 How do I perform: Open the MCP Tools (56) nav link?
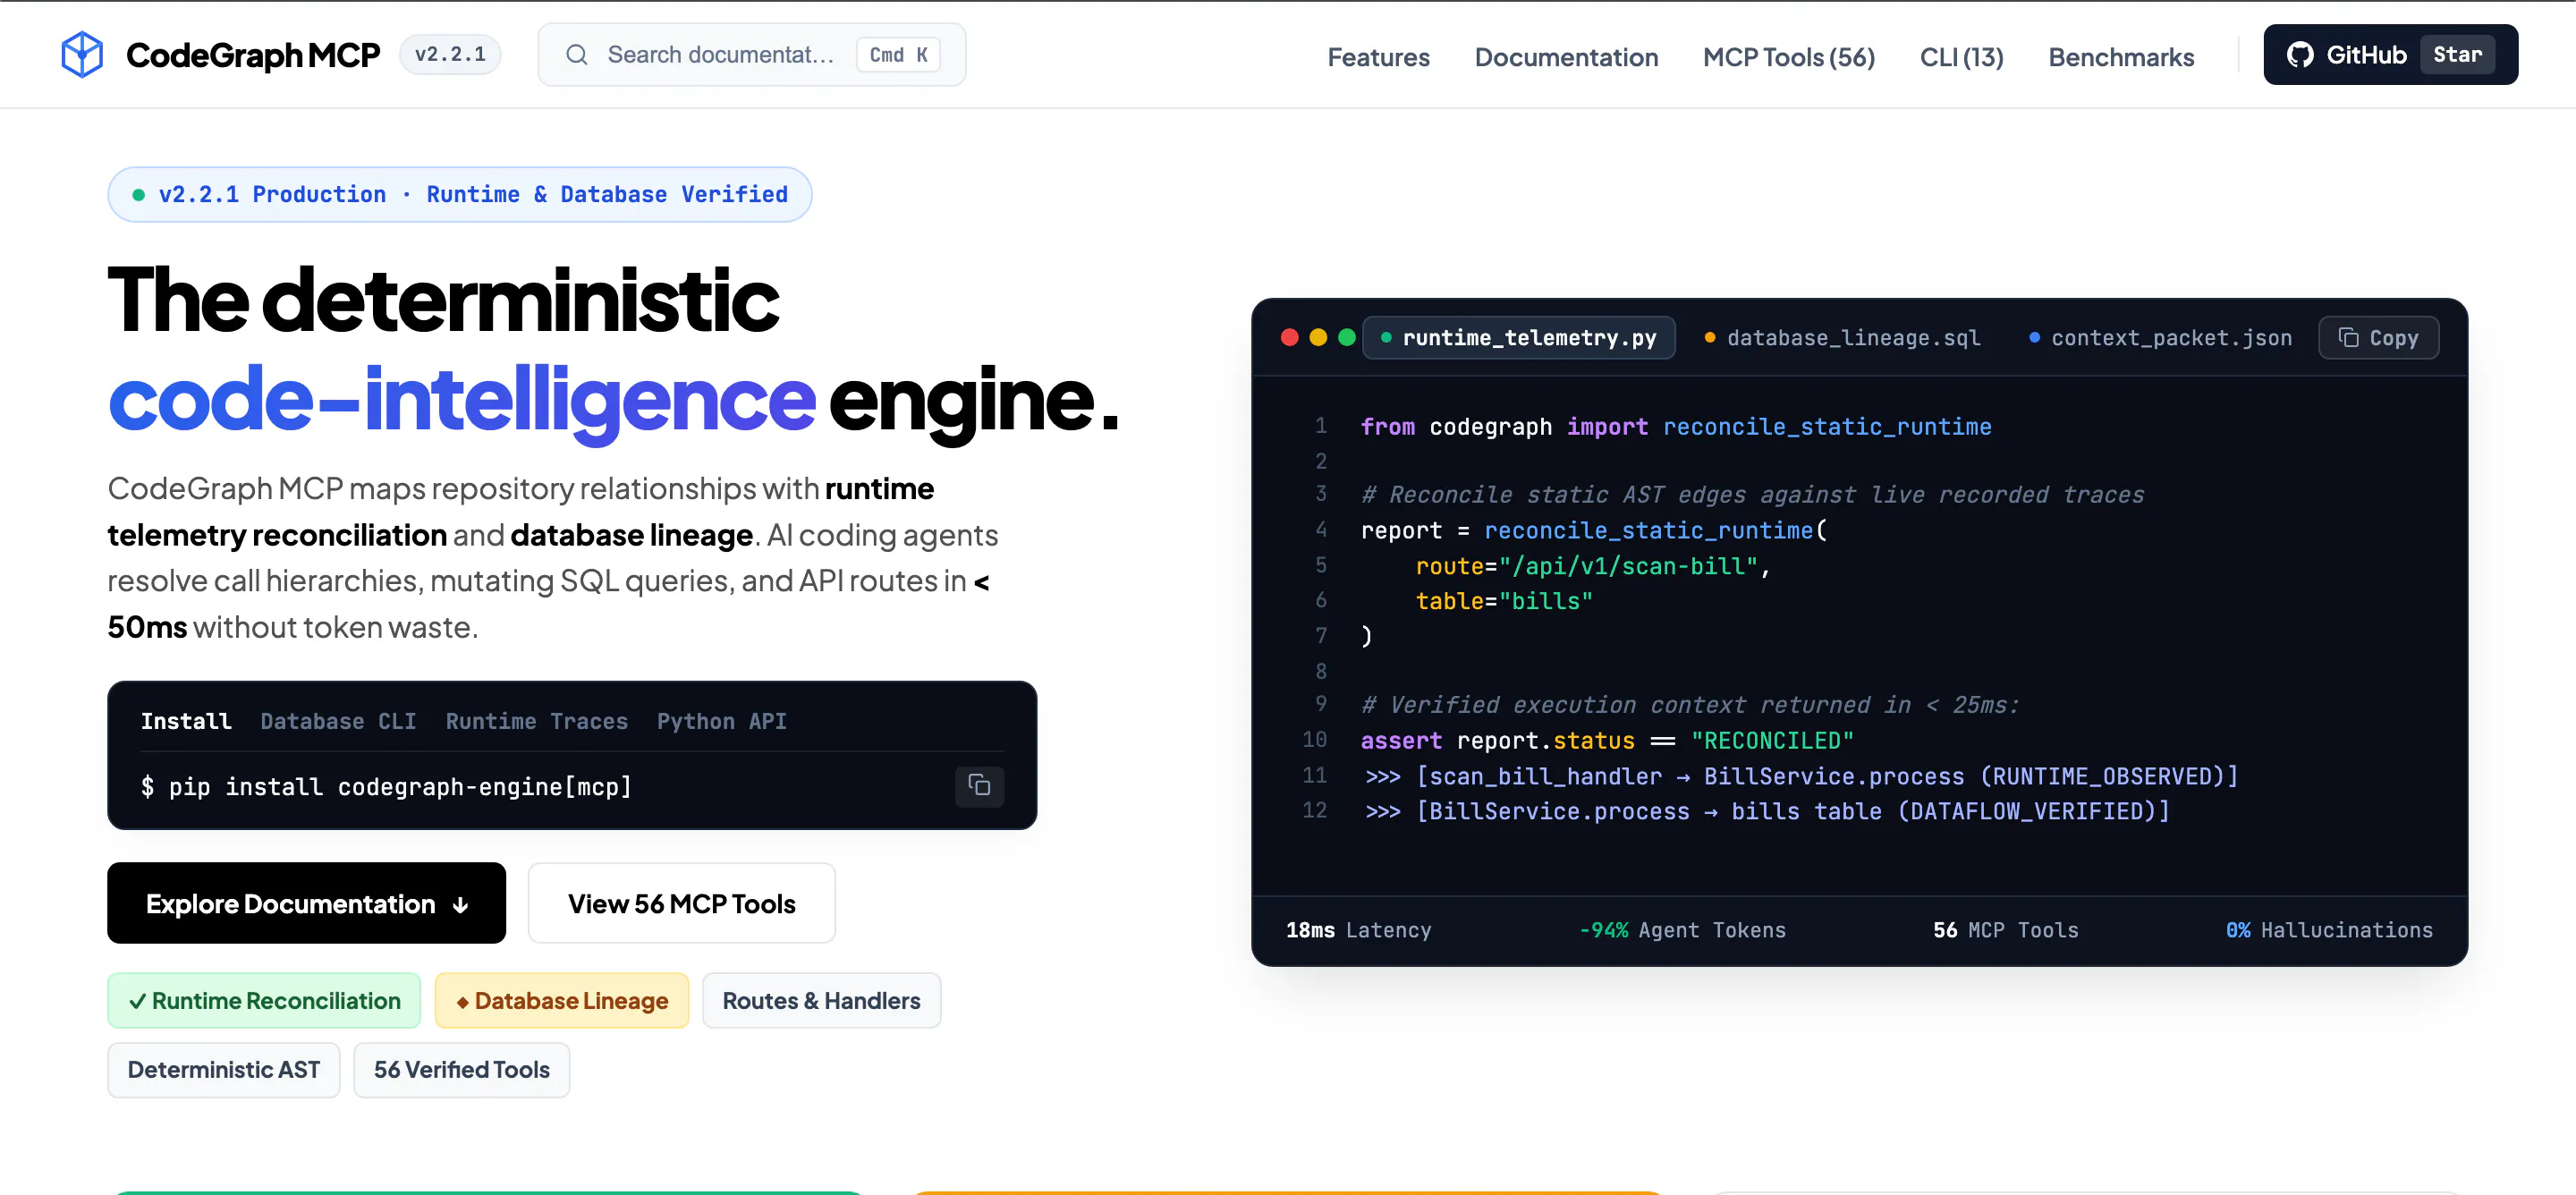pos(1788,57)
